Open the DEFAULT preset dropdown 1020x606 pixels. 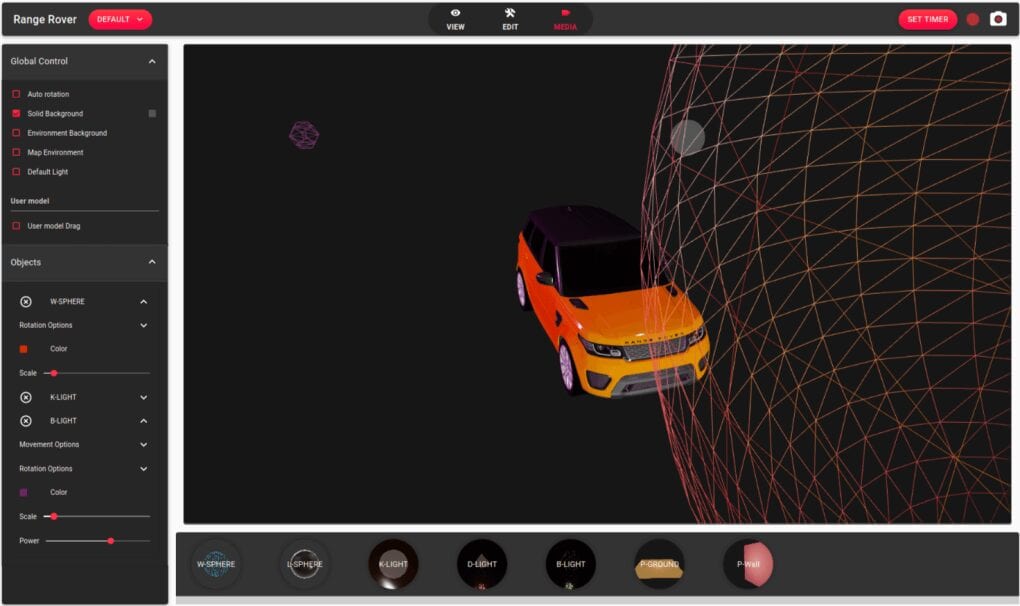[x=120, y=20]
